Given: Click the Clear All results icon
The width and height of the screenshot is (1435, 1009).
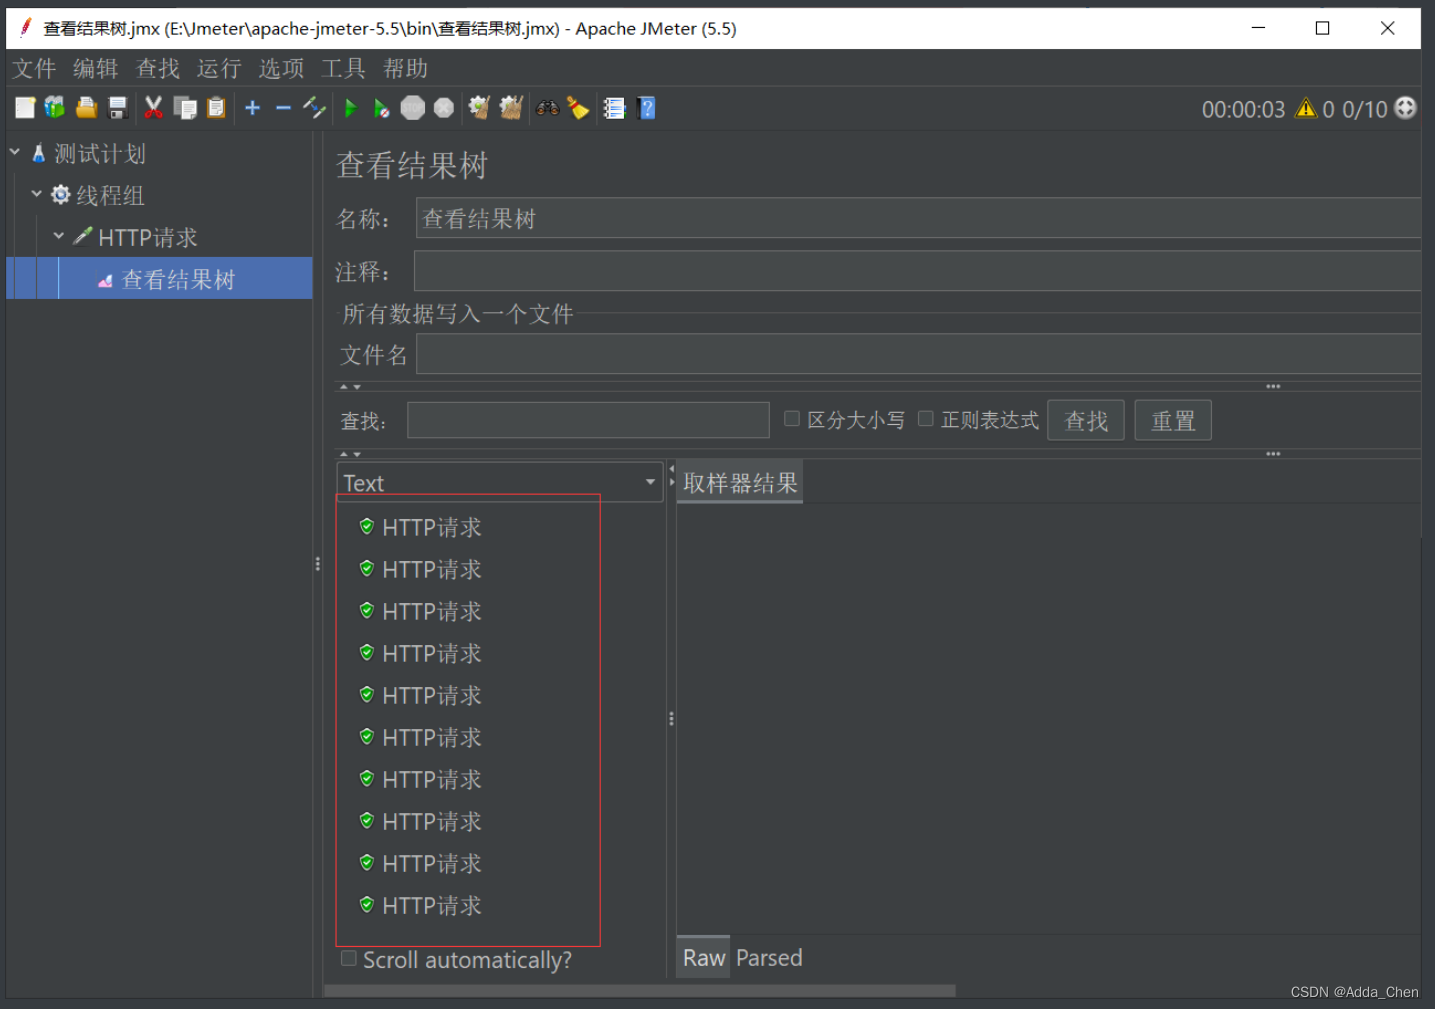Looking at the screenshot, I should click(x=511, y=108).
